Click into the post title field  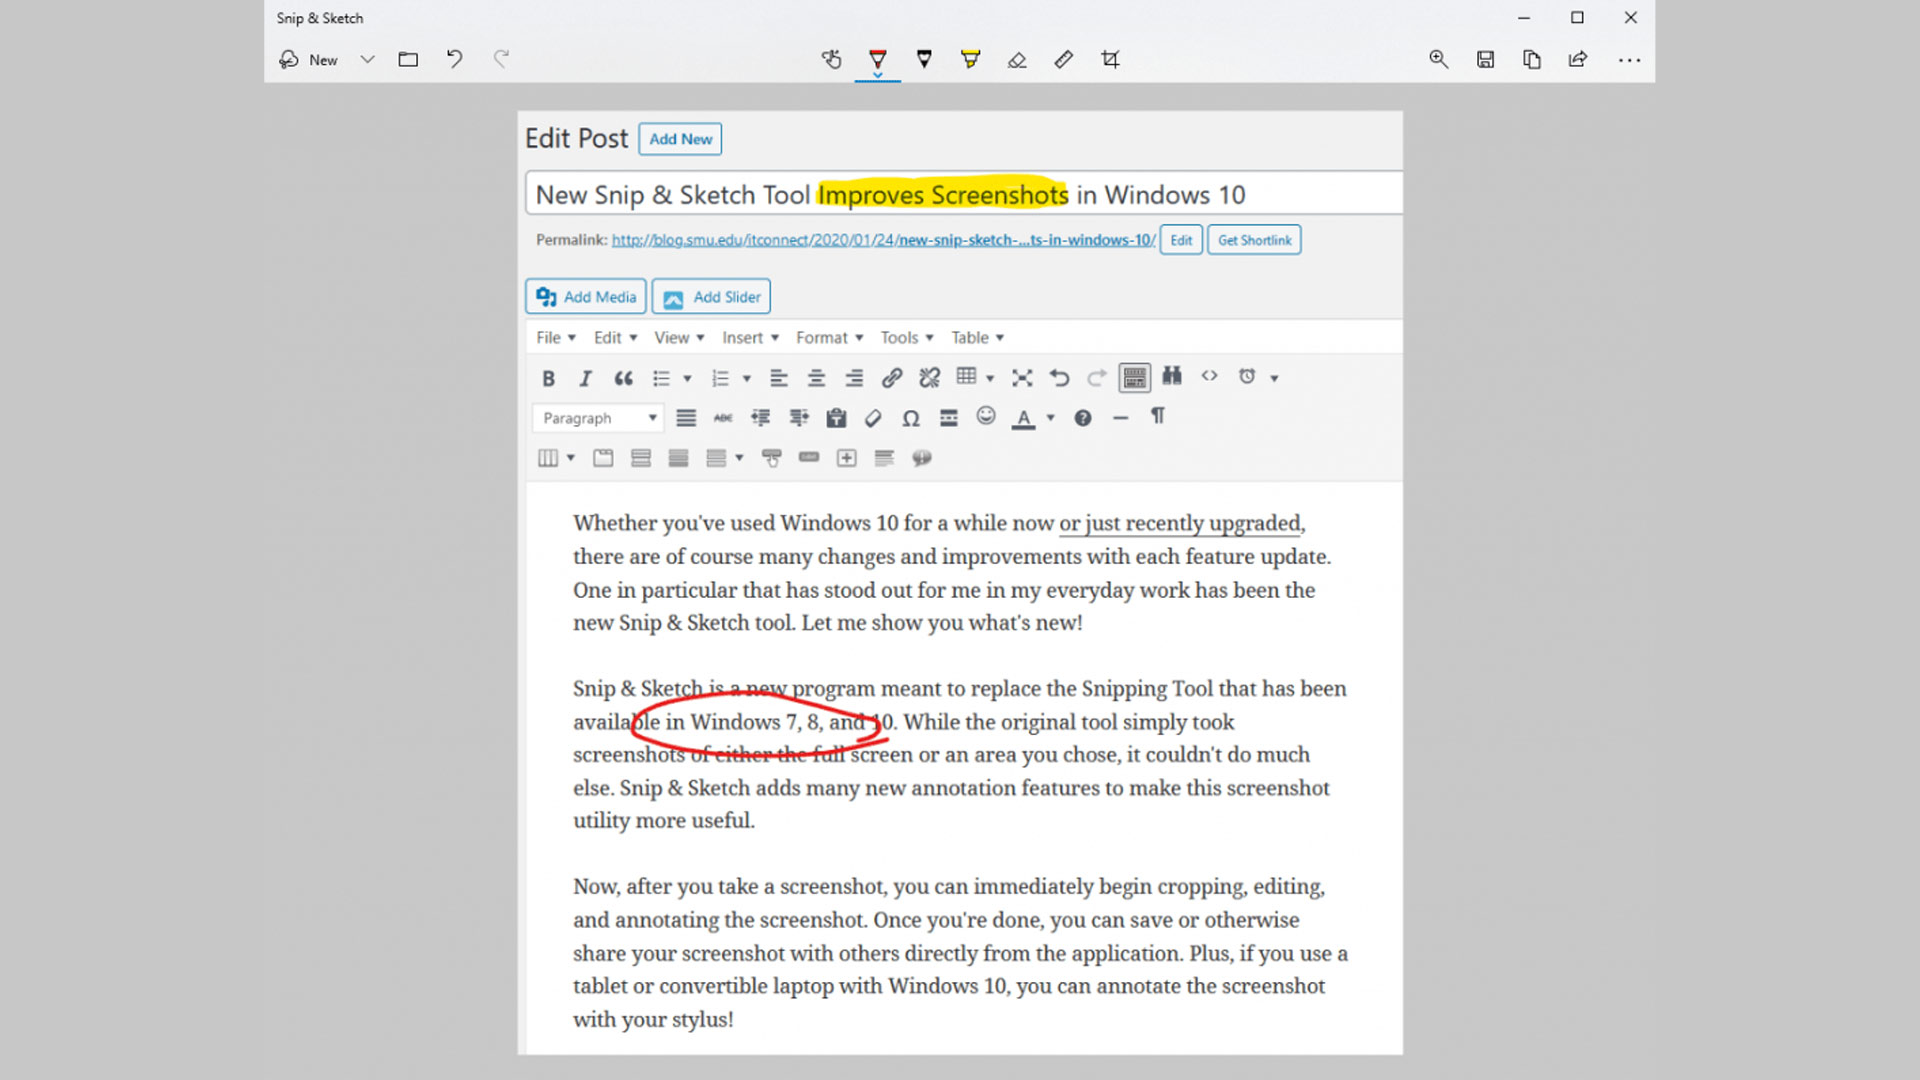964,194
